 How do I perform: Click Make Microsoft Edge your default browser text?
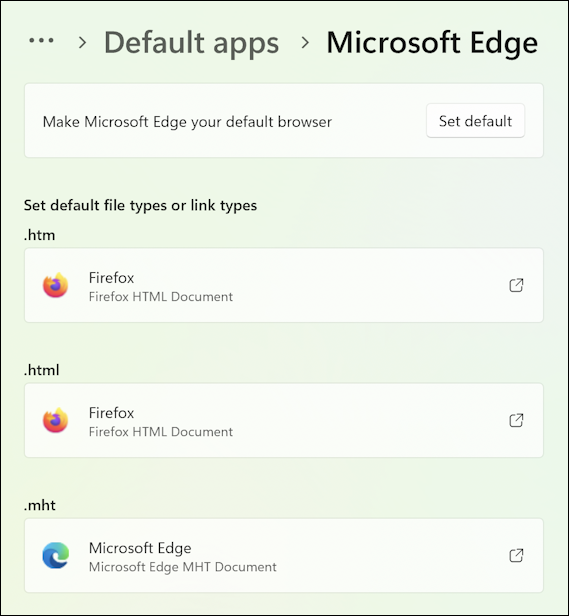click(187, 121)
